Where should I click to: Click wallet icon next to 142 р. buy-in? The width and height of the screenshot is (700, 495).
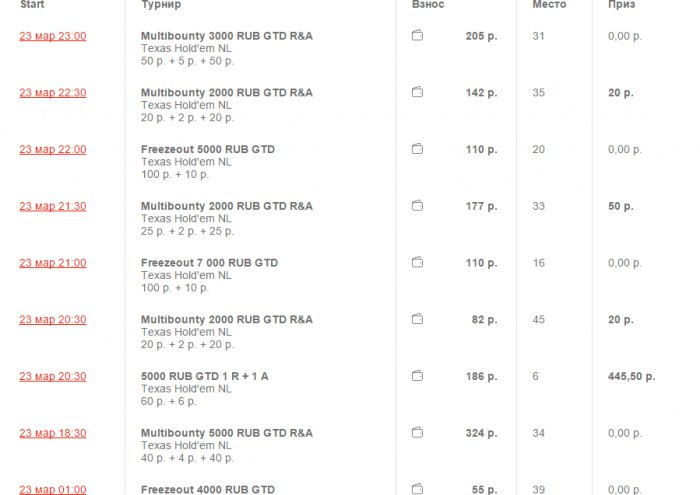click(x=417, y=93)
